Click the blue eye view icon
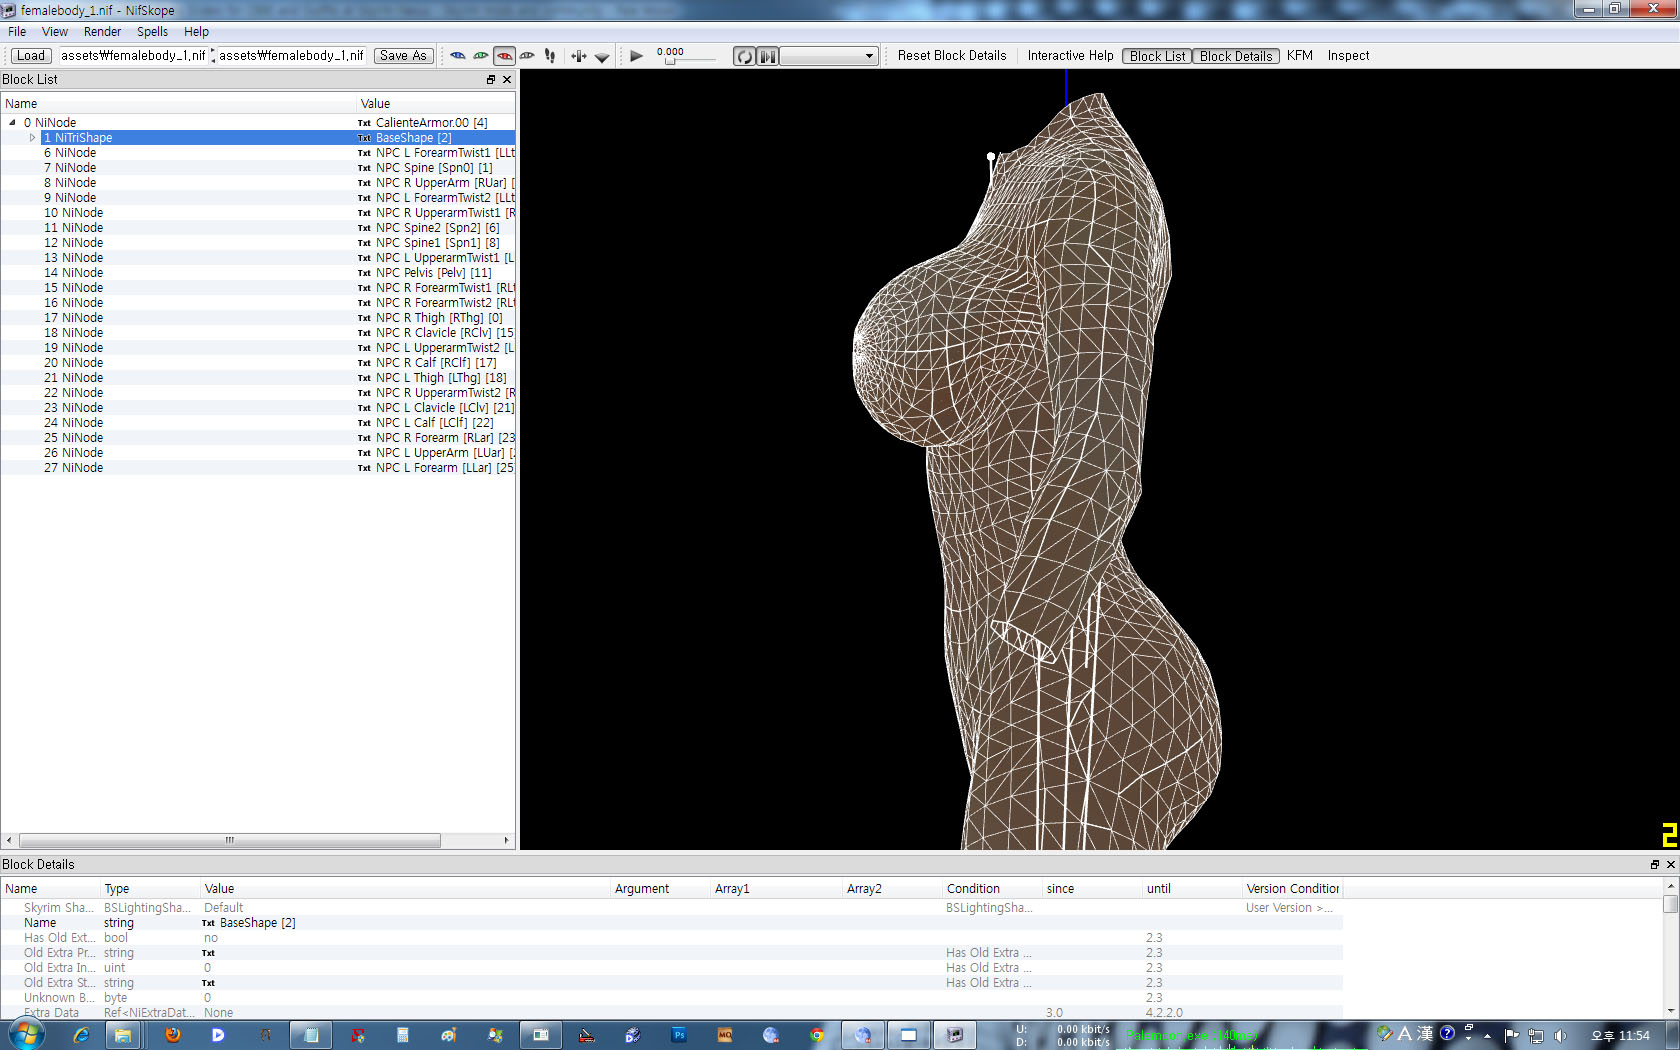Viewport: 1680px width, 1050px height. click(x=458, y=56)
